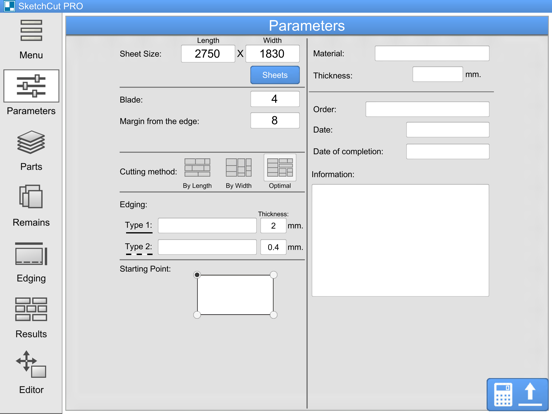Image resolution: width=552 pixels, height=414 pixels.
Task: Go to the Edging section
Action: [31, 262]
